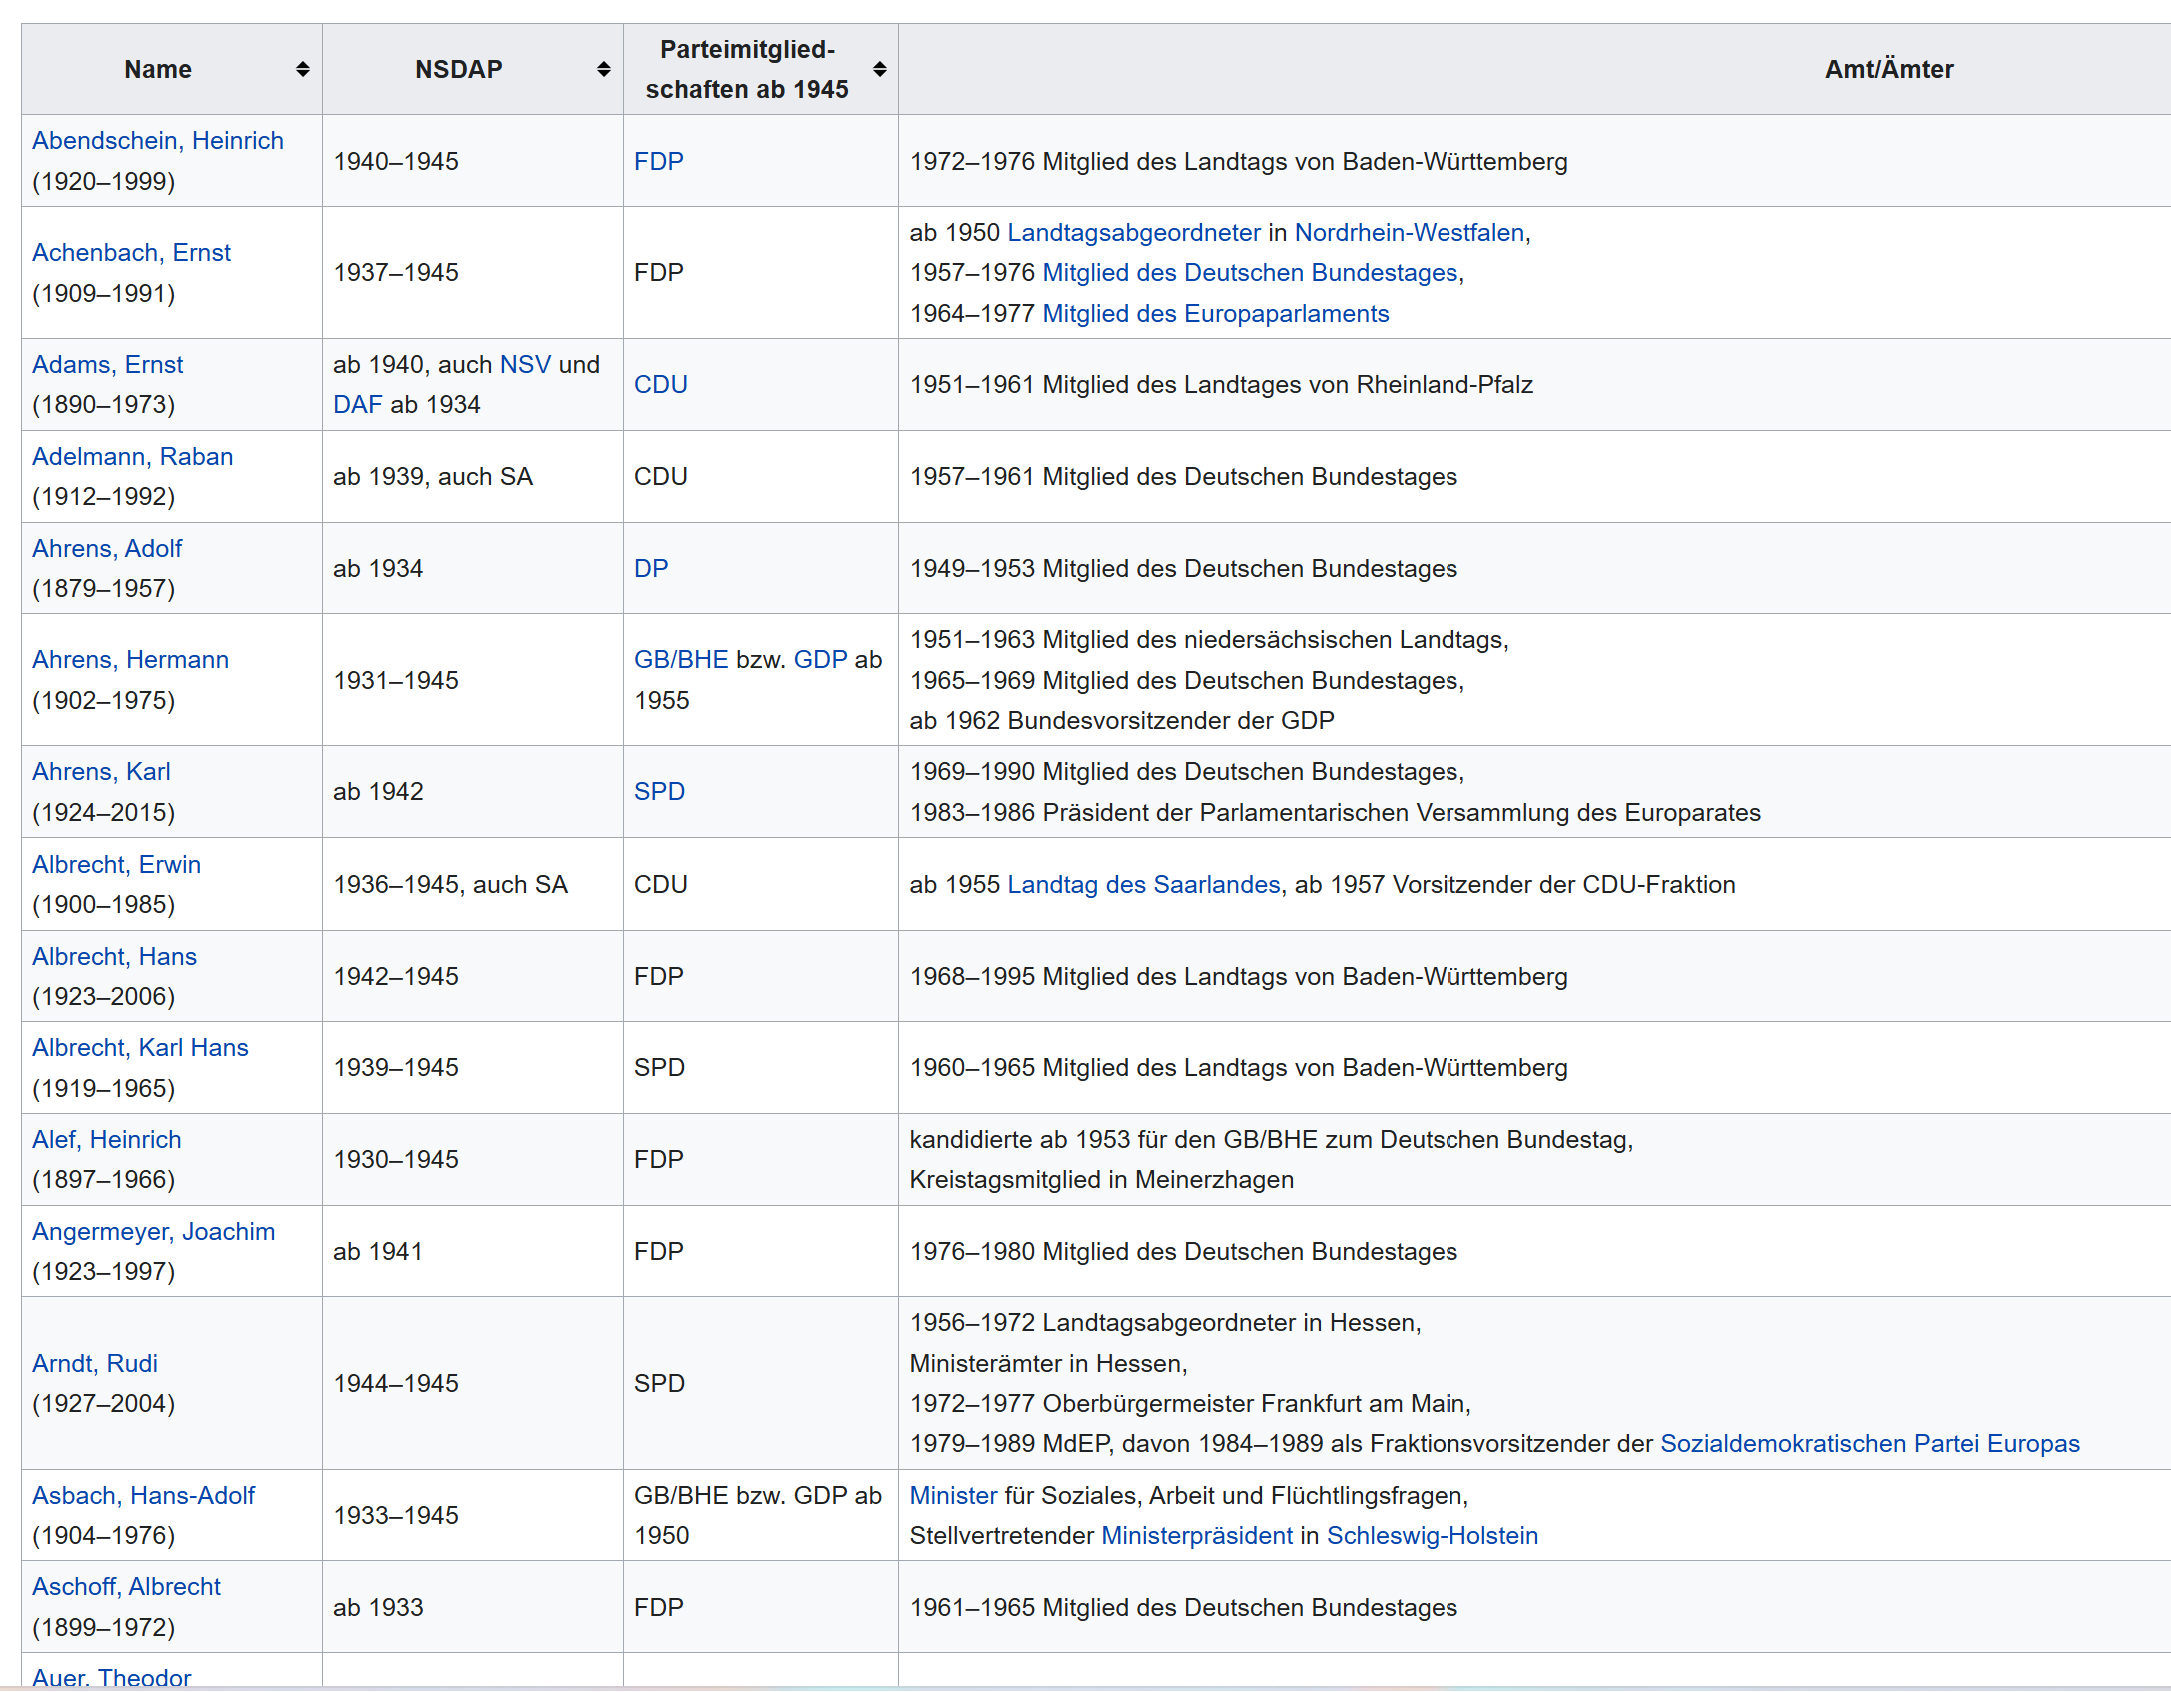The image size is (2171, 1692).
Task: Open the DP party link
Action: [651, 569]
